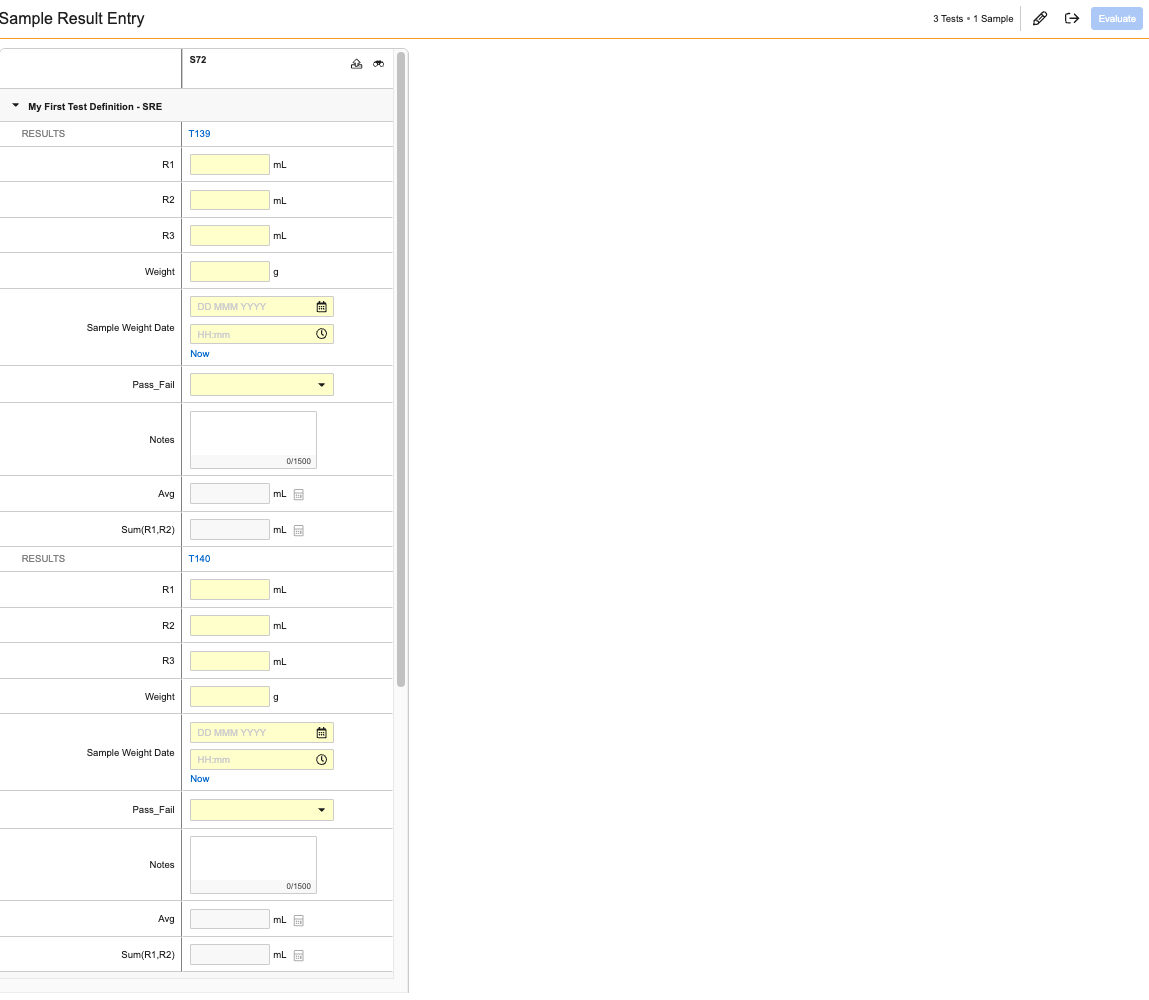Click the Notes text area for T139

(x=254, y=440)
